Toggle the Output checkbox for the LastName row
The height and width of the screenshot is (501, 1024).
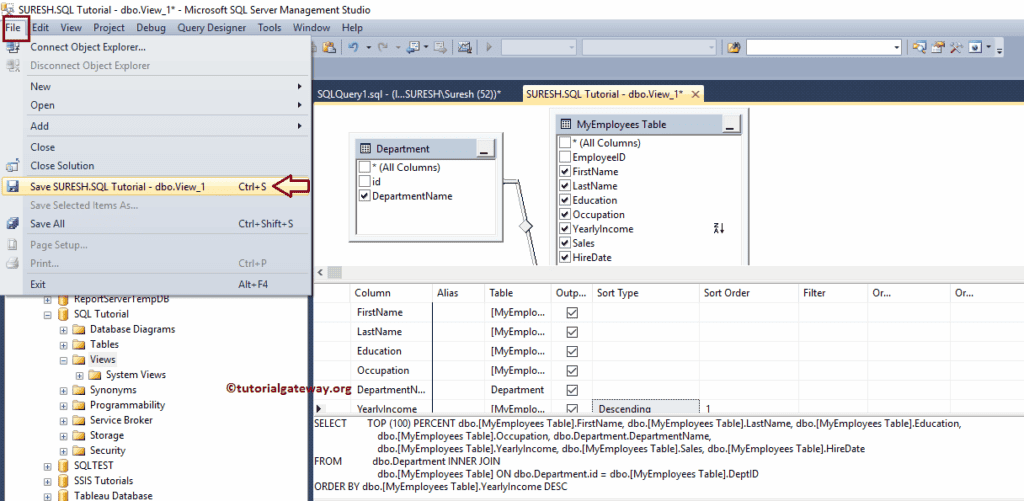[572, 332]
